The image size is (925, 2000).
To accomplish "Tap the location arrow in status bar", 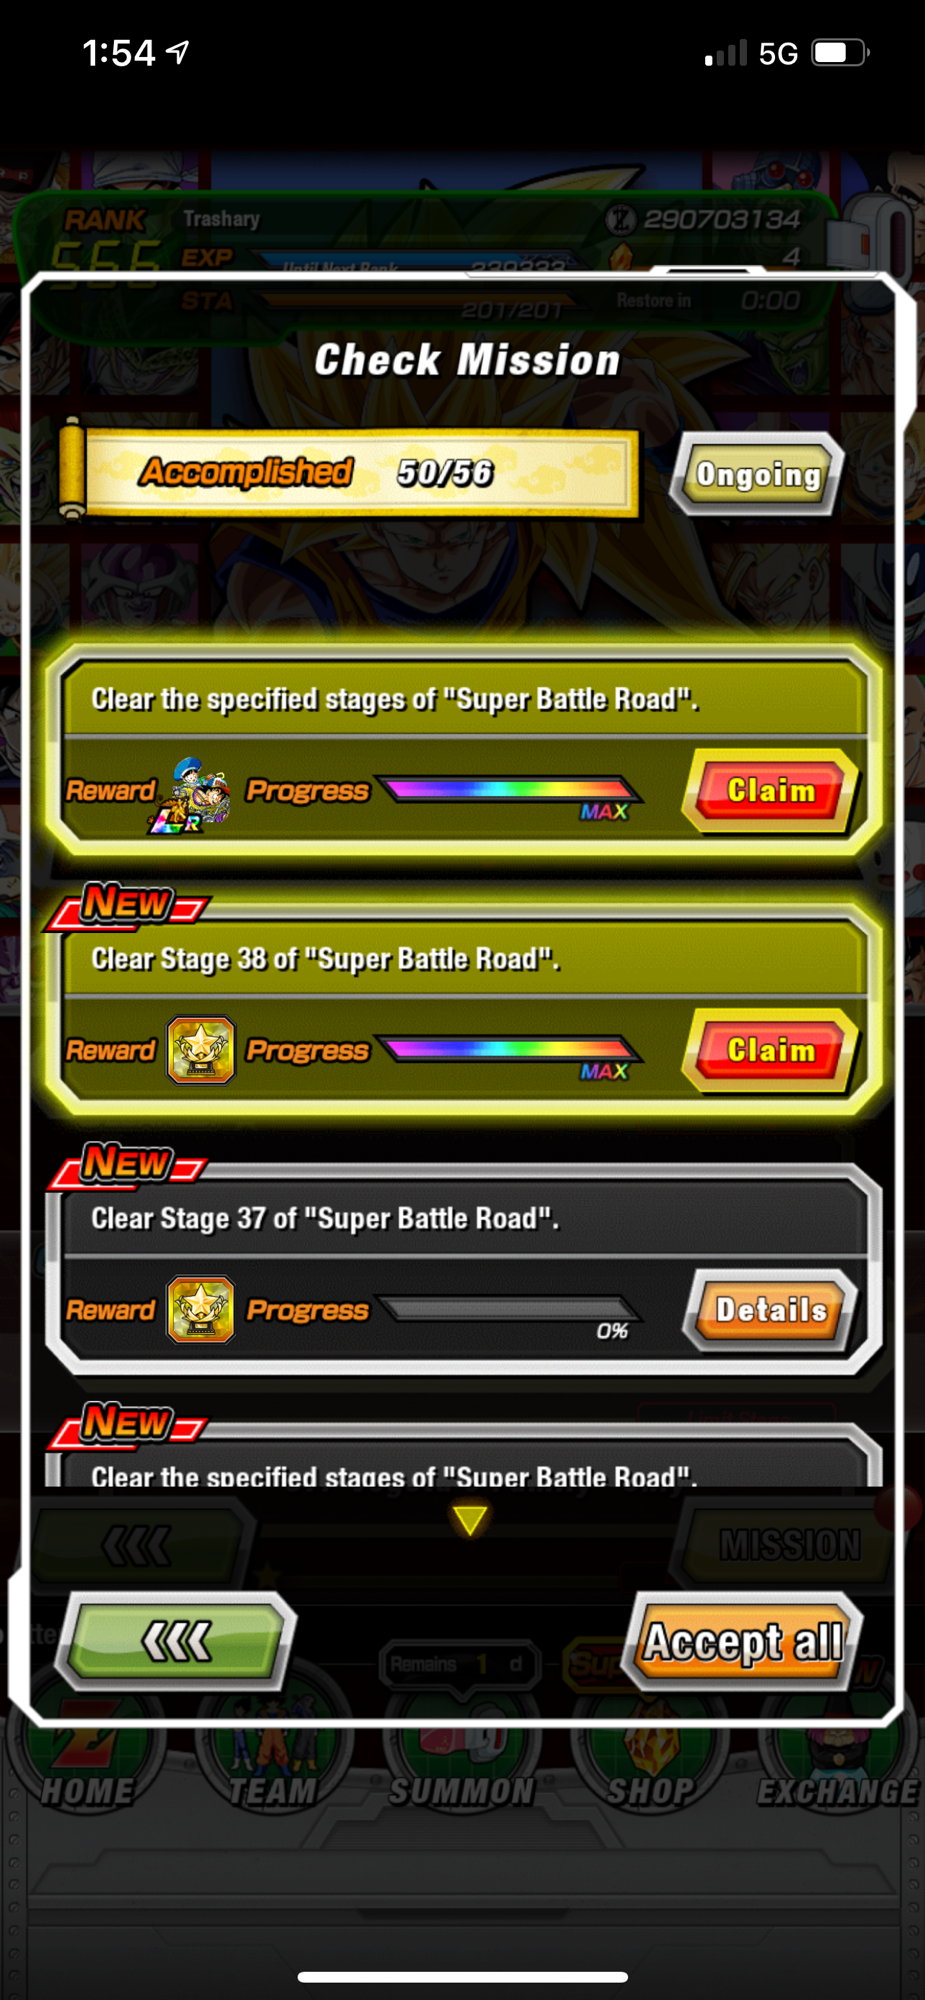I will click(x=178, y=52).
